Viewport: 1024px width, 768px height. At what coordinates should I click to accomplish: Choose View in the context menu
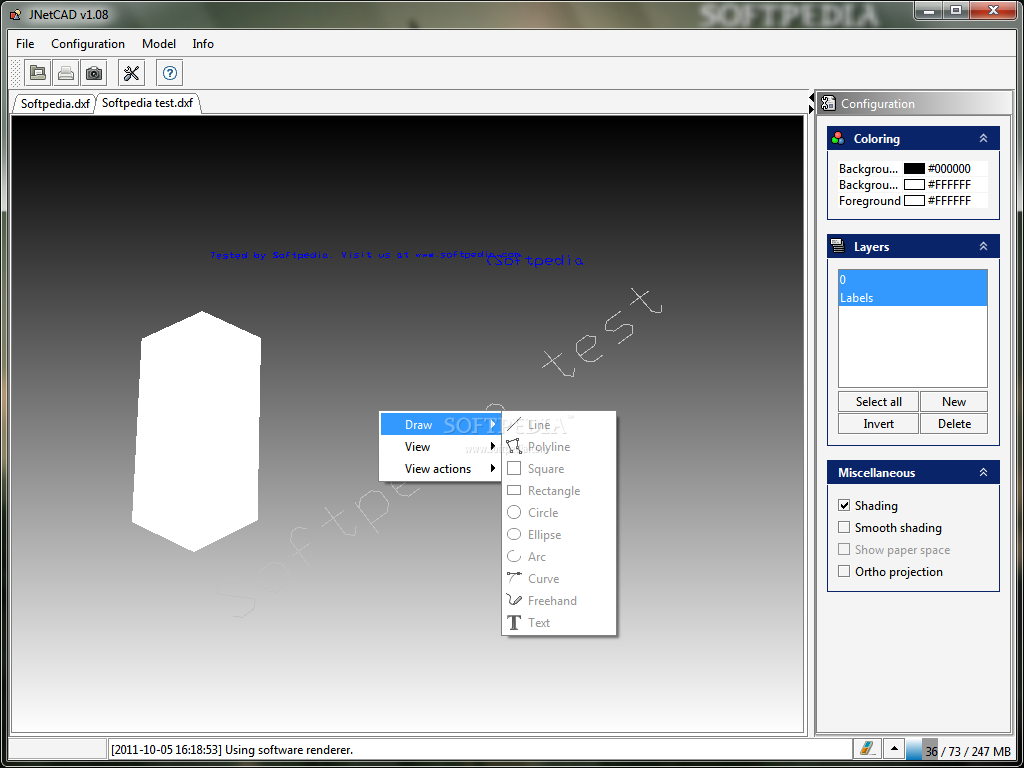(x=441, y=447)
